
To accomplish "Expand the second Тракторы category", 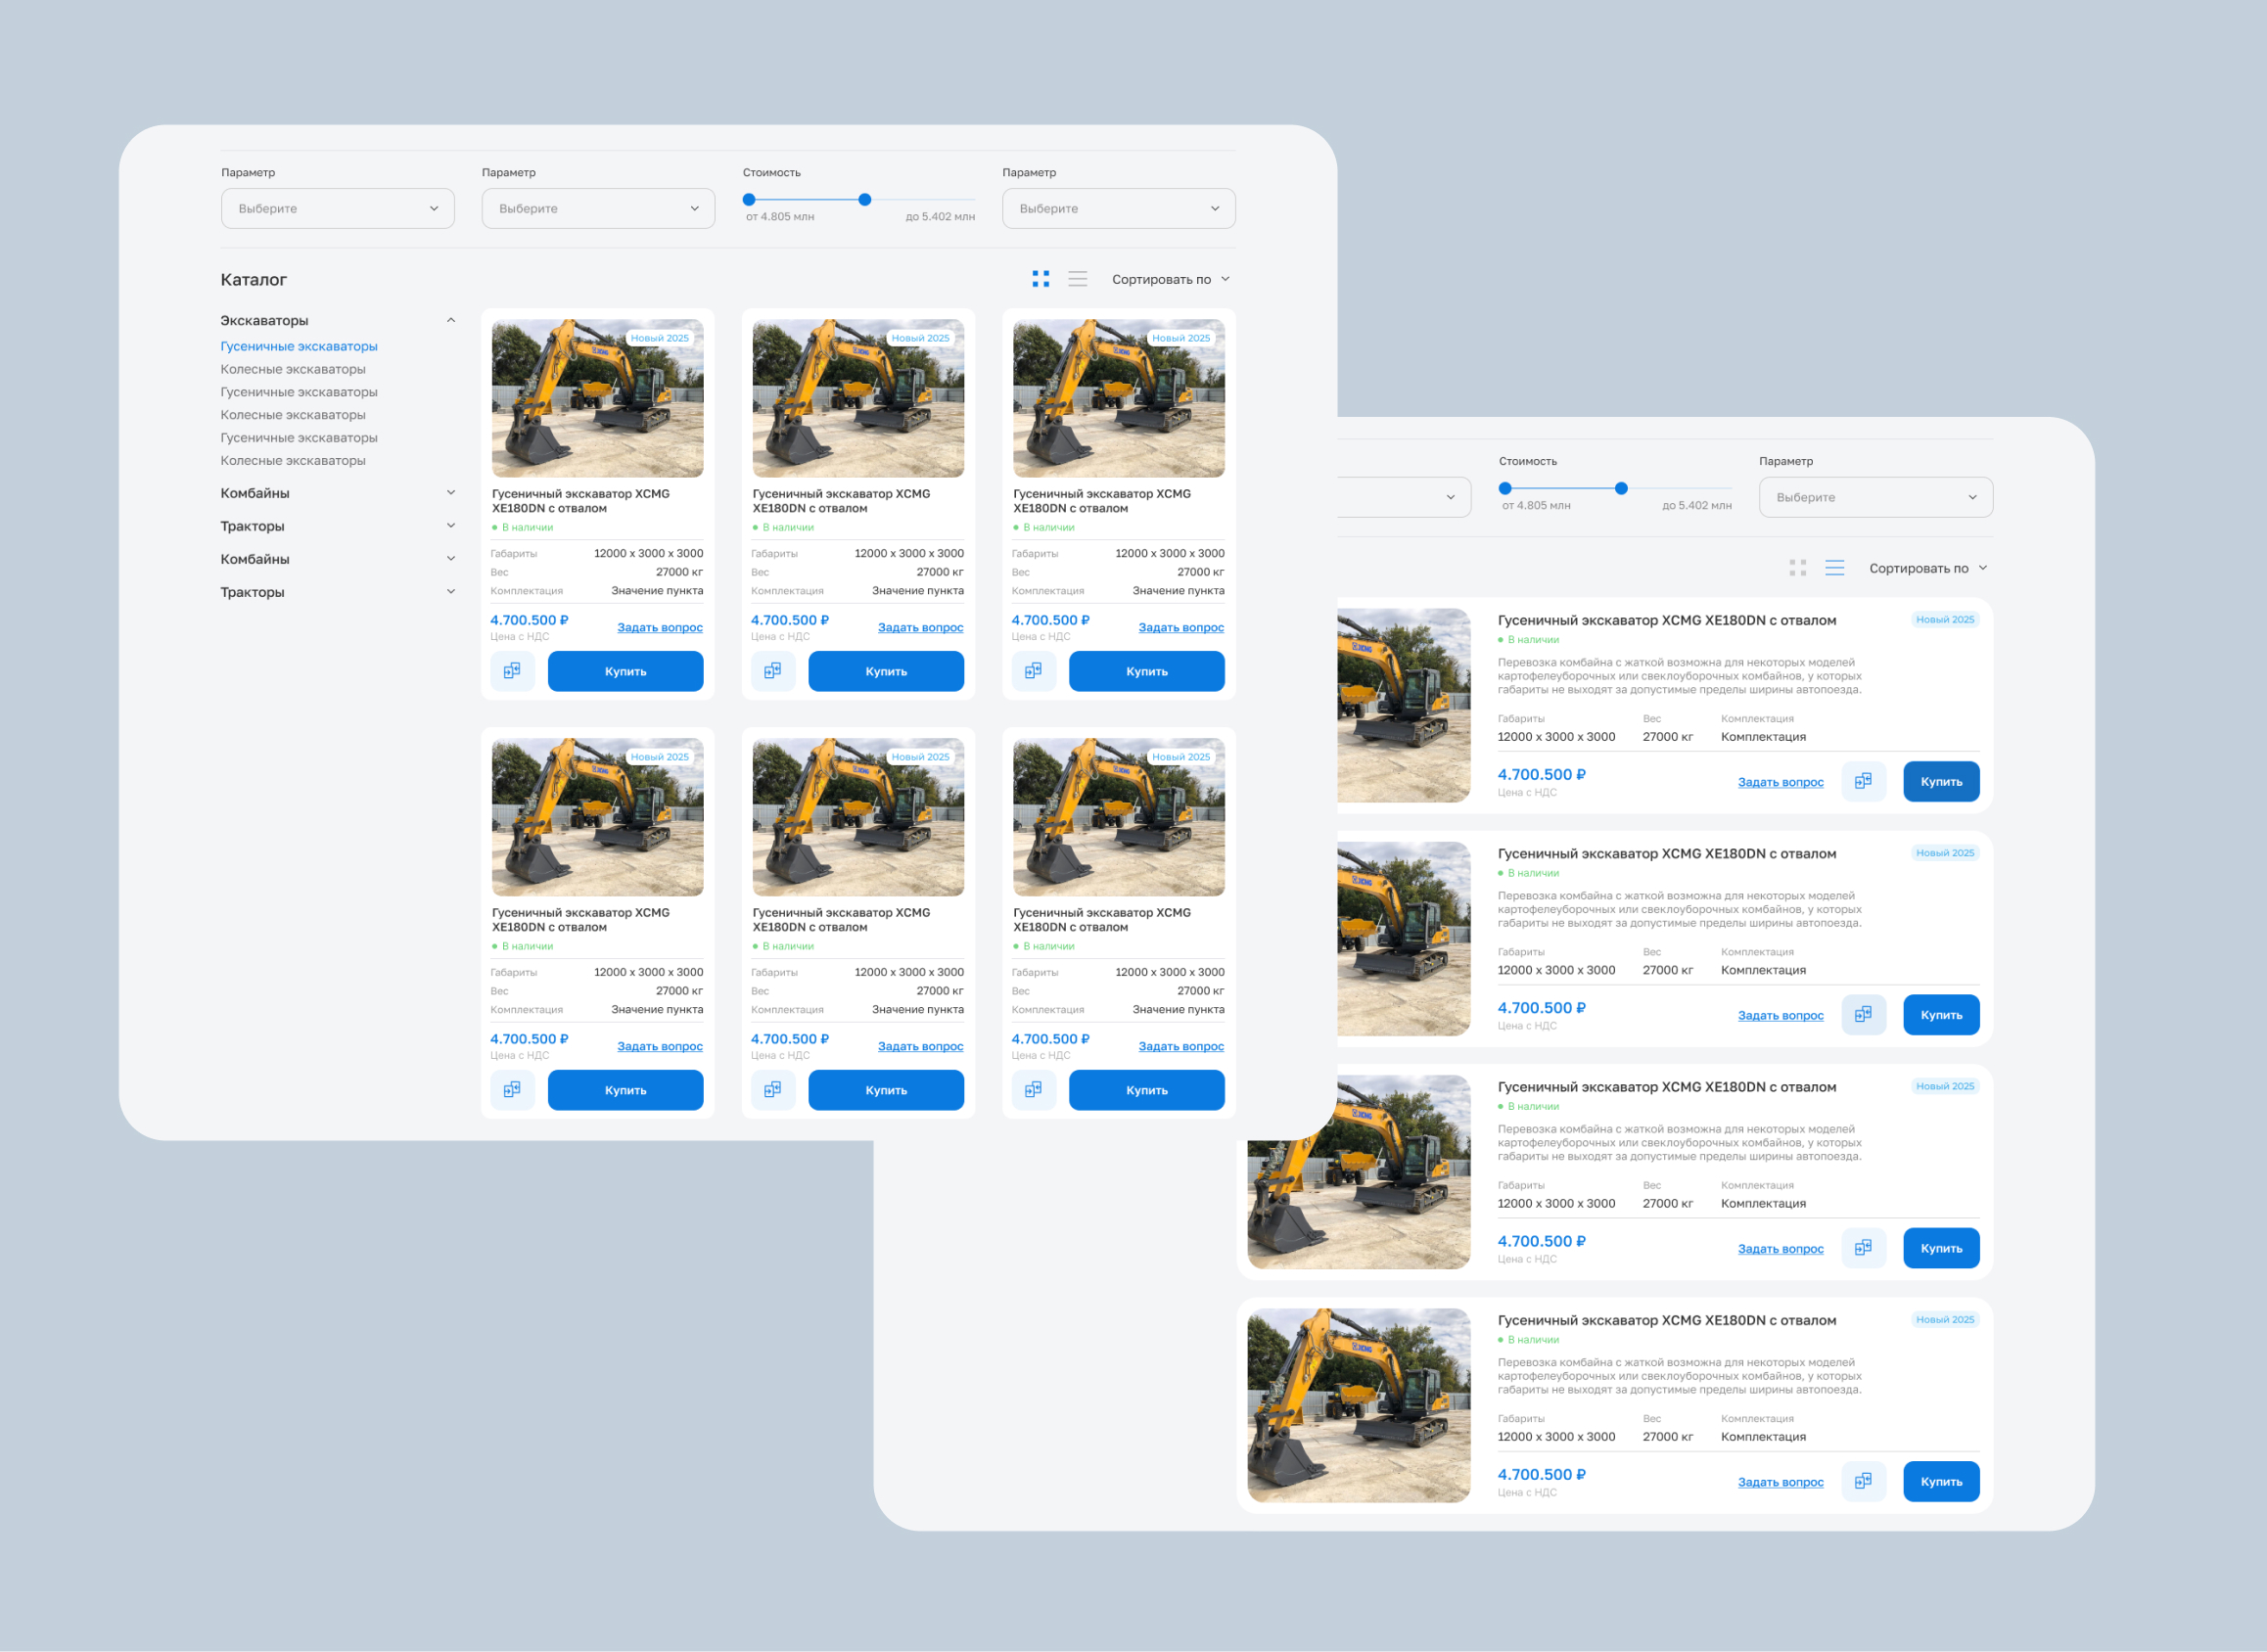I will click(338, 592).
